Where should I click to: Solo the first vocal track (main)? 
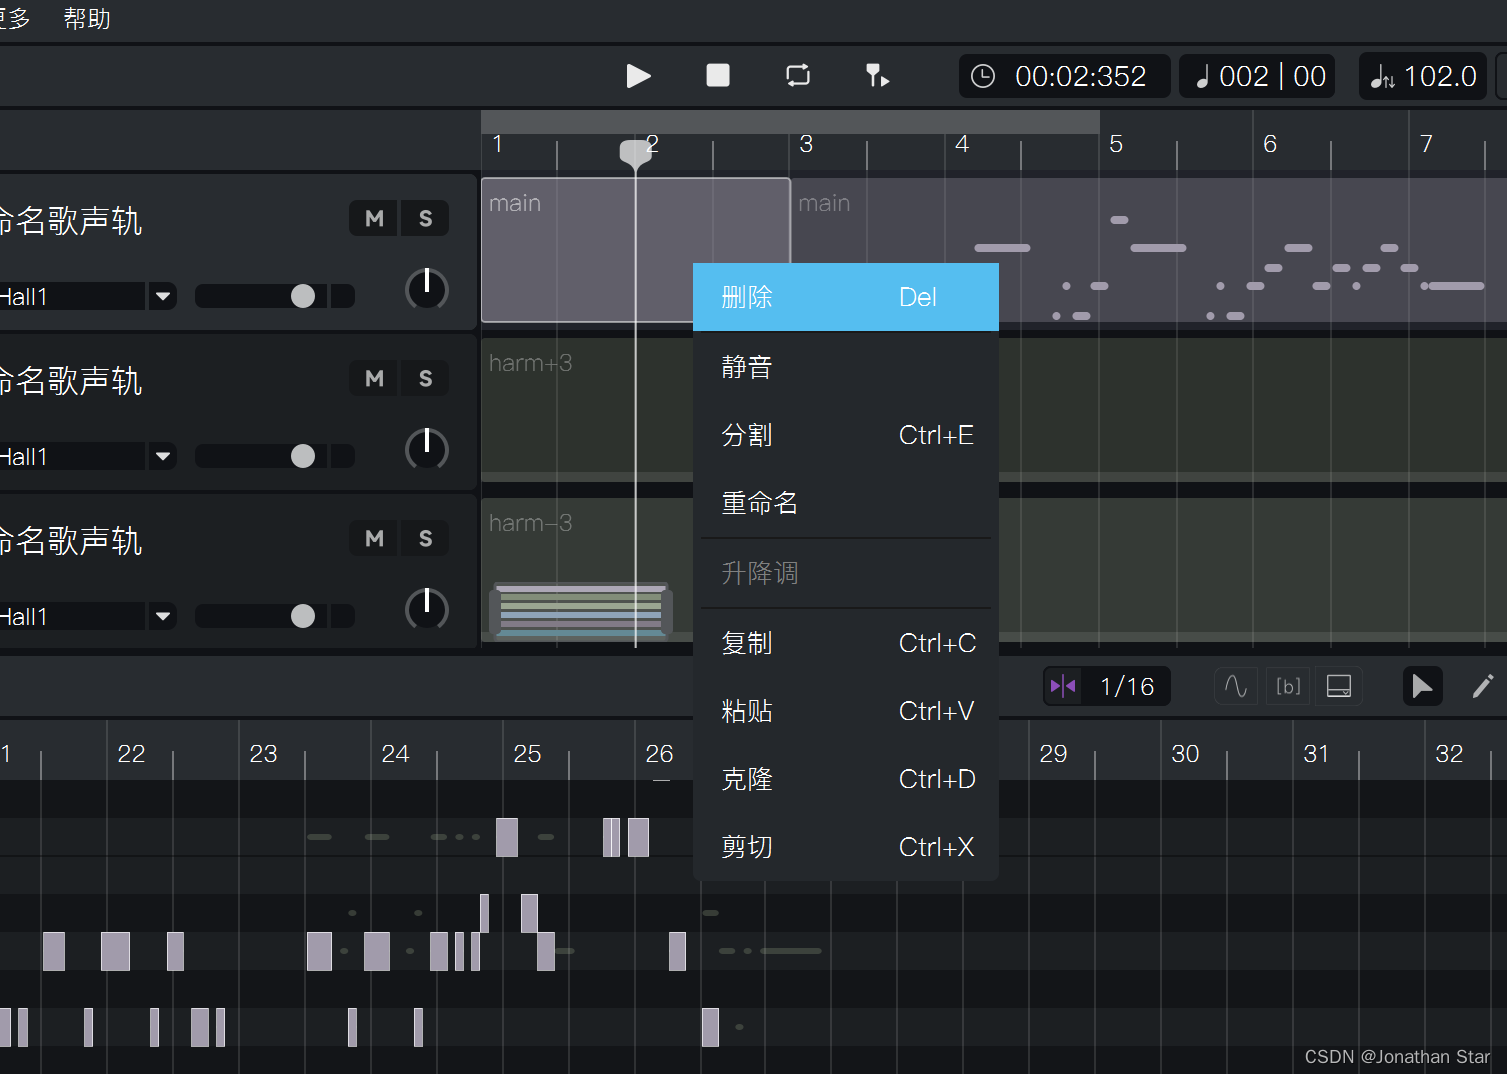[x=425, y=218]
